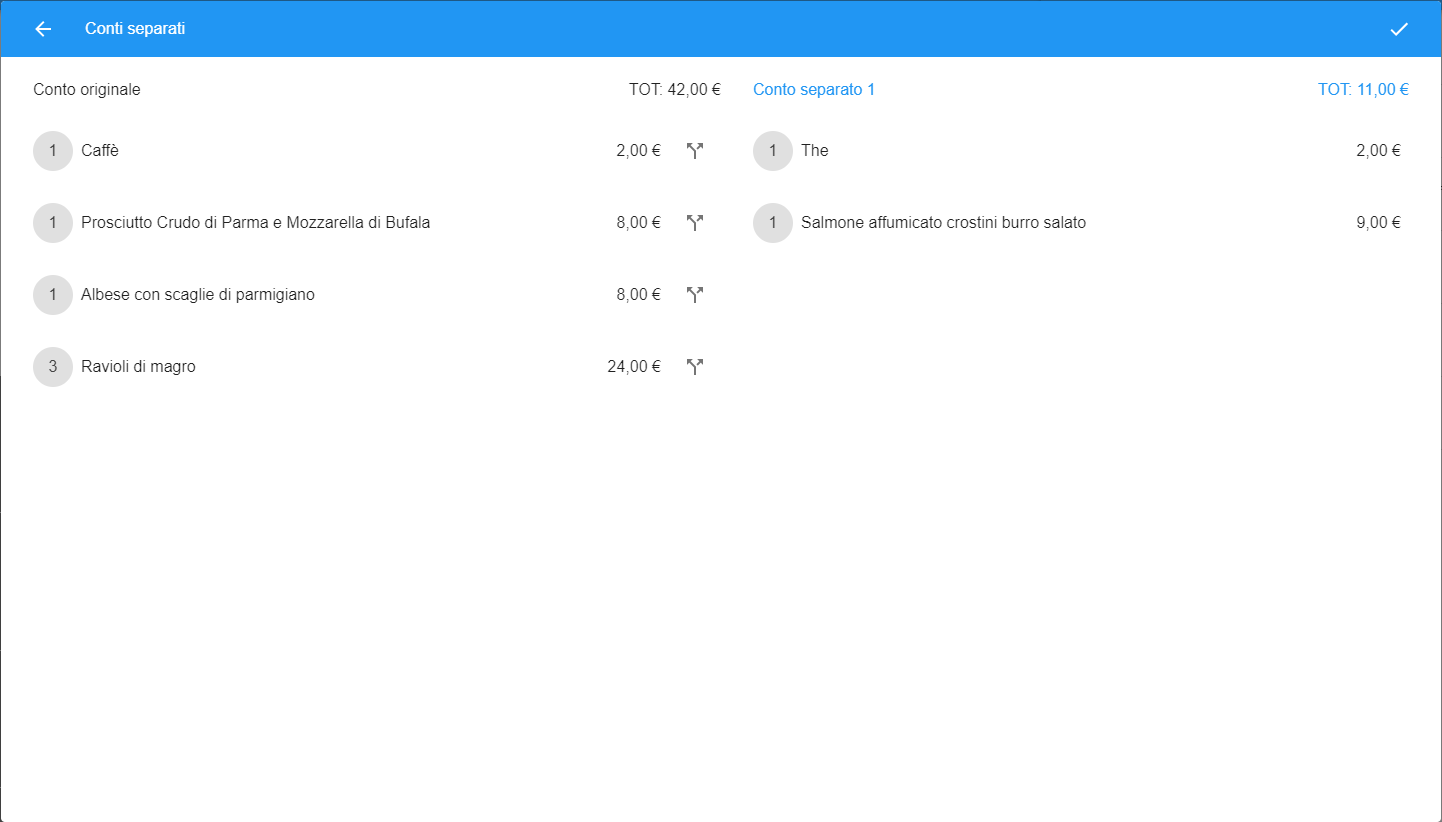Click the Conti separati title
1442x822 pixels.
click(x=135, y=29)
